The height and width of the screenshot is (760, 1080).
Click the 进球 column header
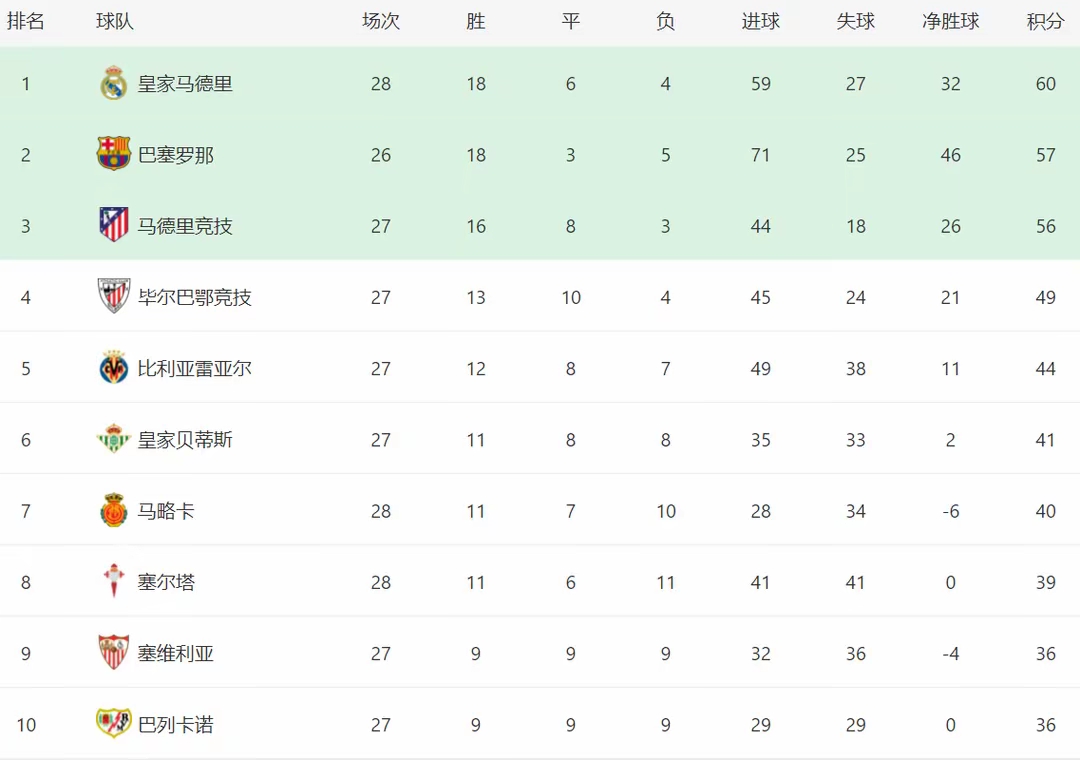(x=760, y=22)
